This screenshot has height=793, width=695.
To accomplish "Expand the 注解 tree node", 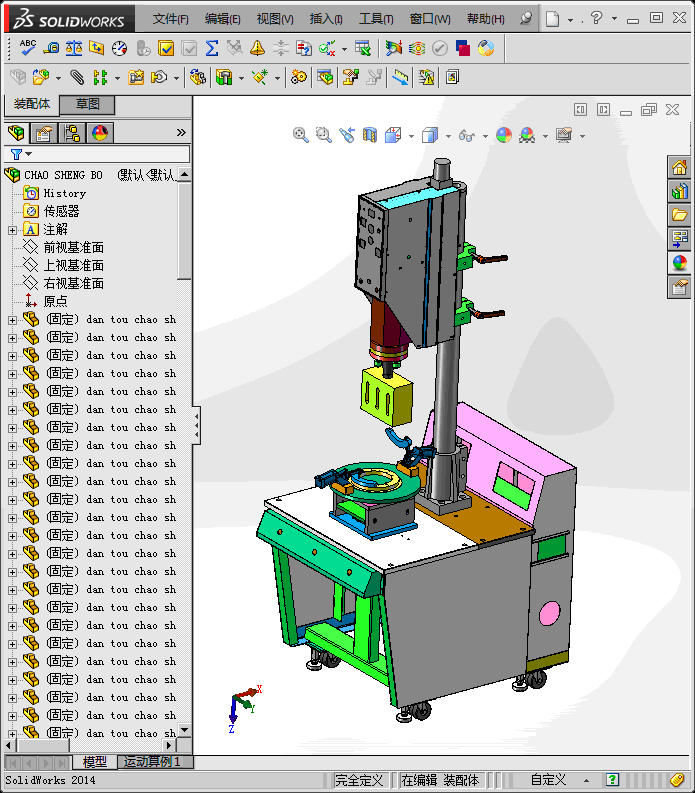I will tap(12, 230).
